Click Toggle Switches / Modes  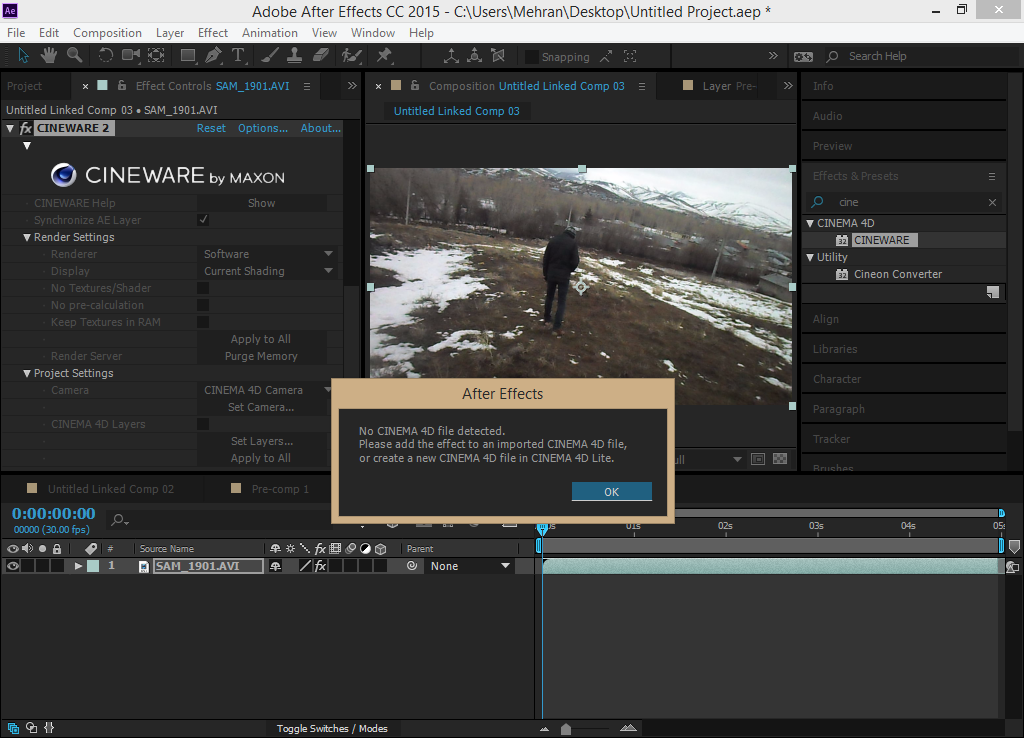click(x=332, y=729)
